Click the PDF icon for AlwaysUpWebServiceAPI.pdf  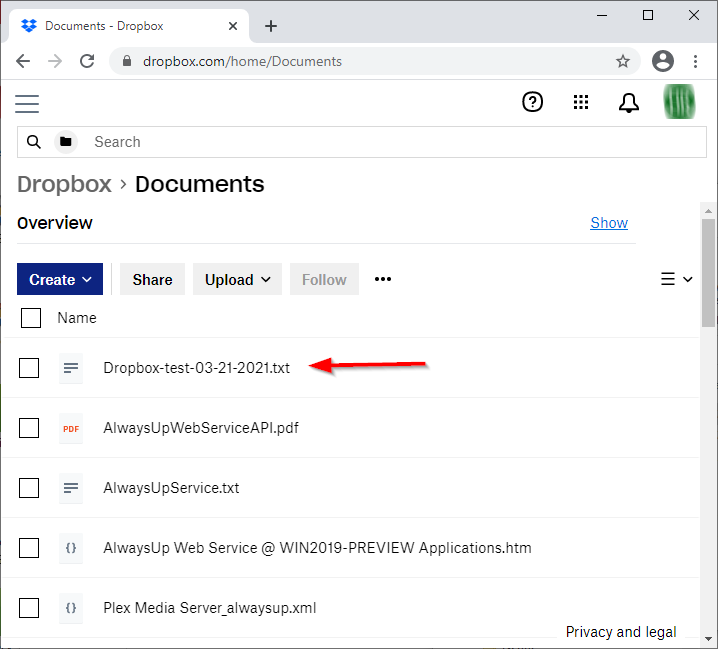(71, 428)
